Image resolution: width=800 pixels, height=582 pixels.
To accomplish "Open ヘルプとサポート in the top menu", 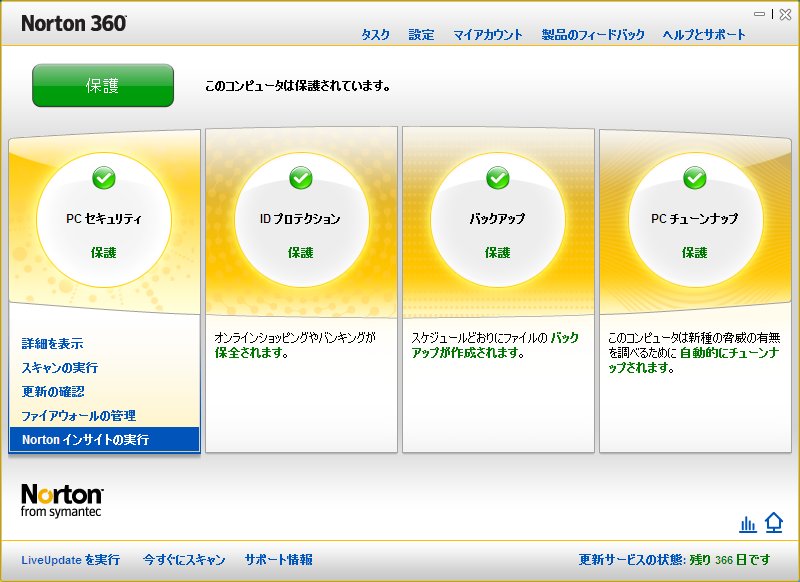I will point(704,35).
